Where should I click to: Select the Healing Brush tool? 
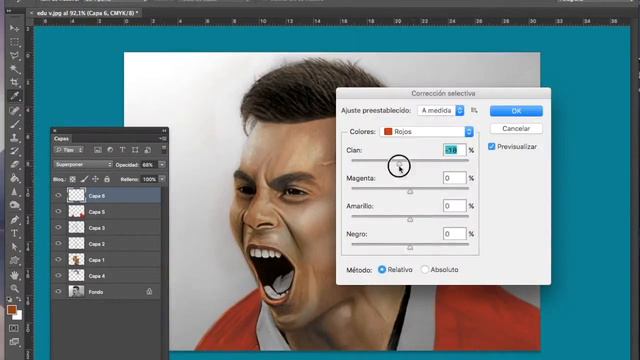point(14,110)
